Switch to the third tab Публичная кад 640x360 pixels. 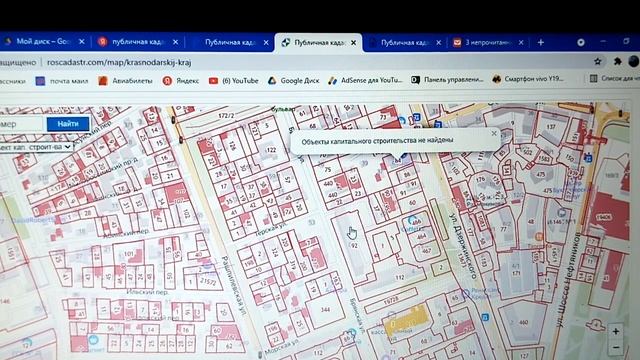tap(231, 42)
